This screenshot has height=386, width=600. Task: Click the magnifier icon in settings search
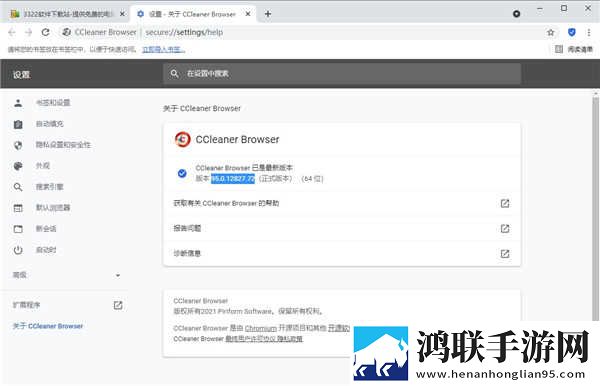pos(174,73)
